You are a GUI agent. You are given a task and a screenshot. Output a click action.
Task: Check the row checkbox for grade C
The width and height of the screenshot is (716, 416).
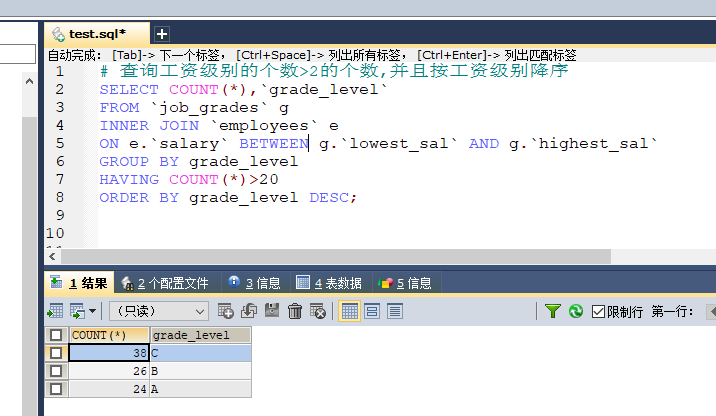coord(56,353)
